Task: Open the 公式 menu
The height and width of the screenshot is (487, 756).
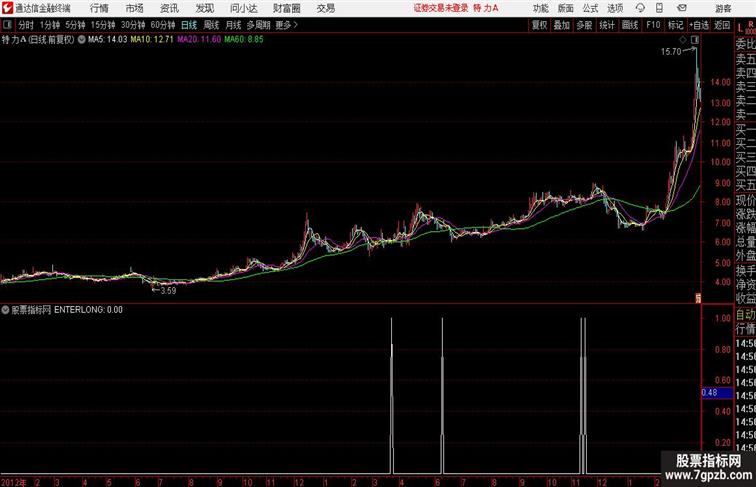Action: (590, 8)
